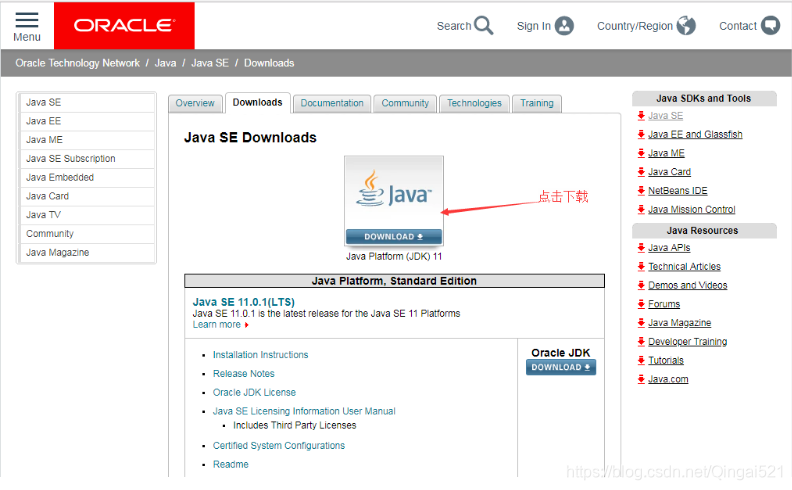Viewport: 792px width, 490px height.
Task: Open the Readme link
Action: coord(230,464)
